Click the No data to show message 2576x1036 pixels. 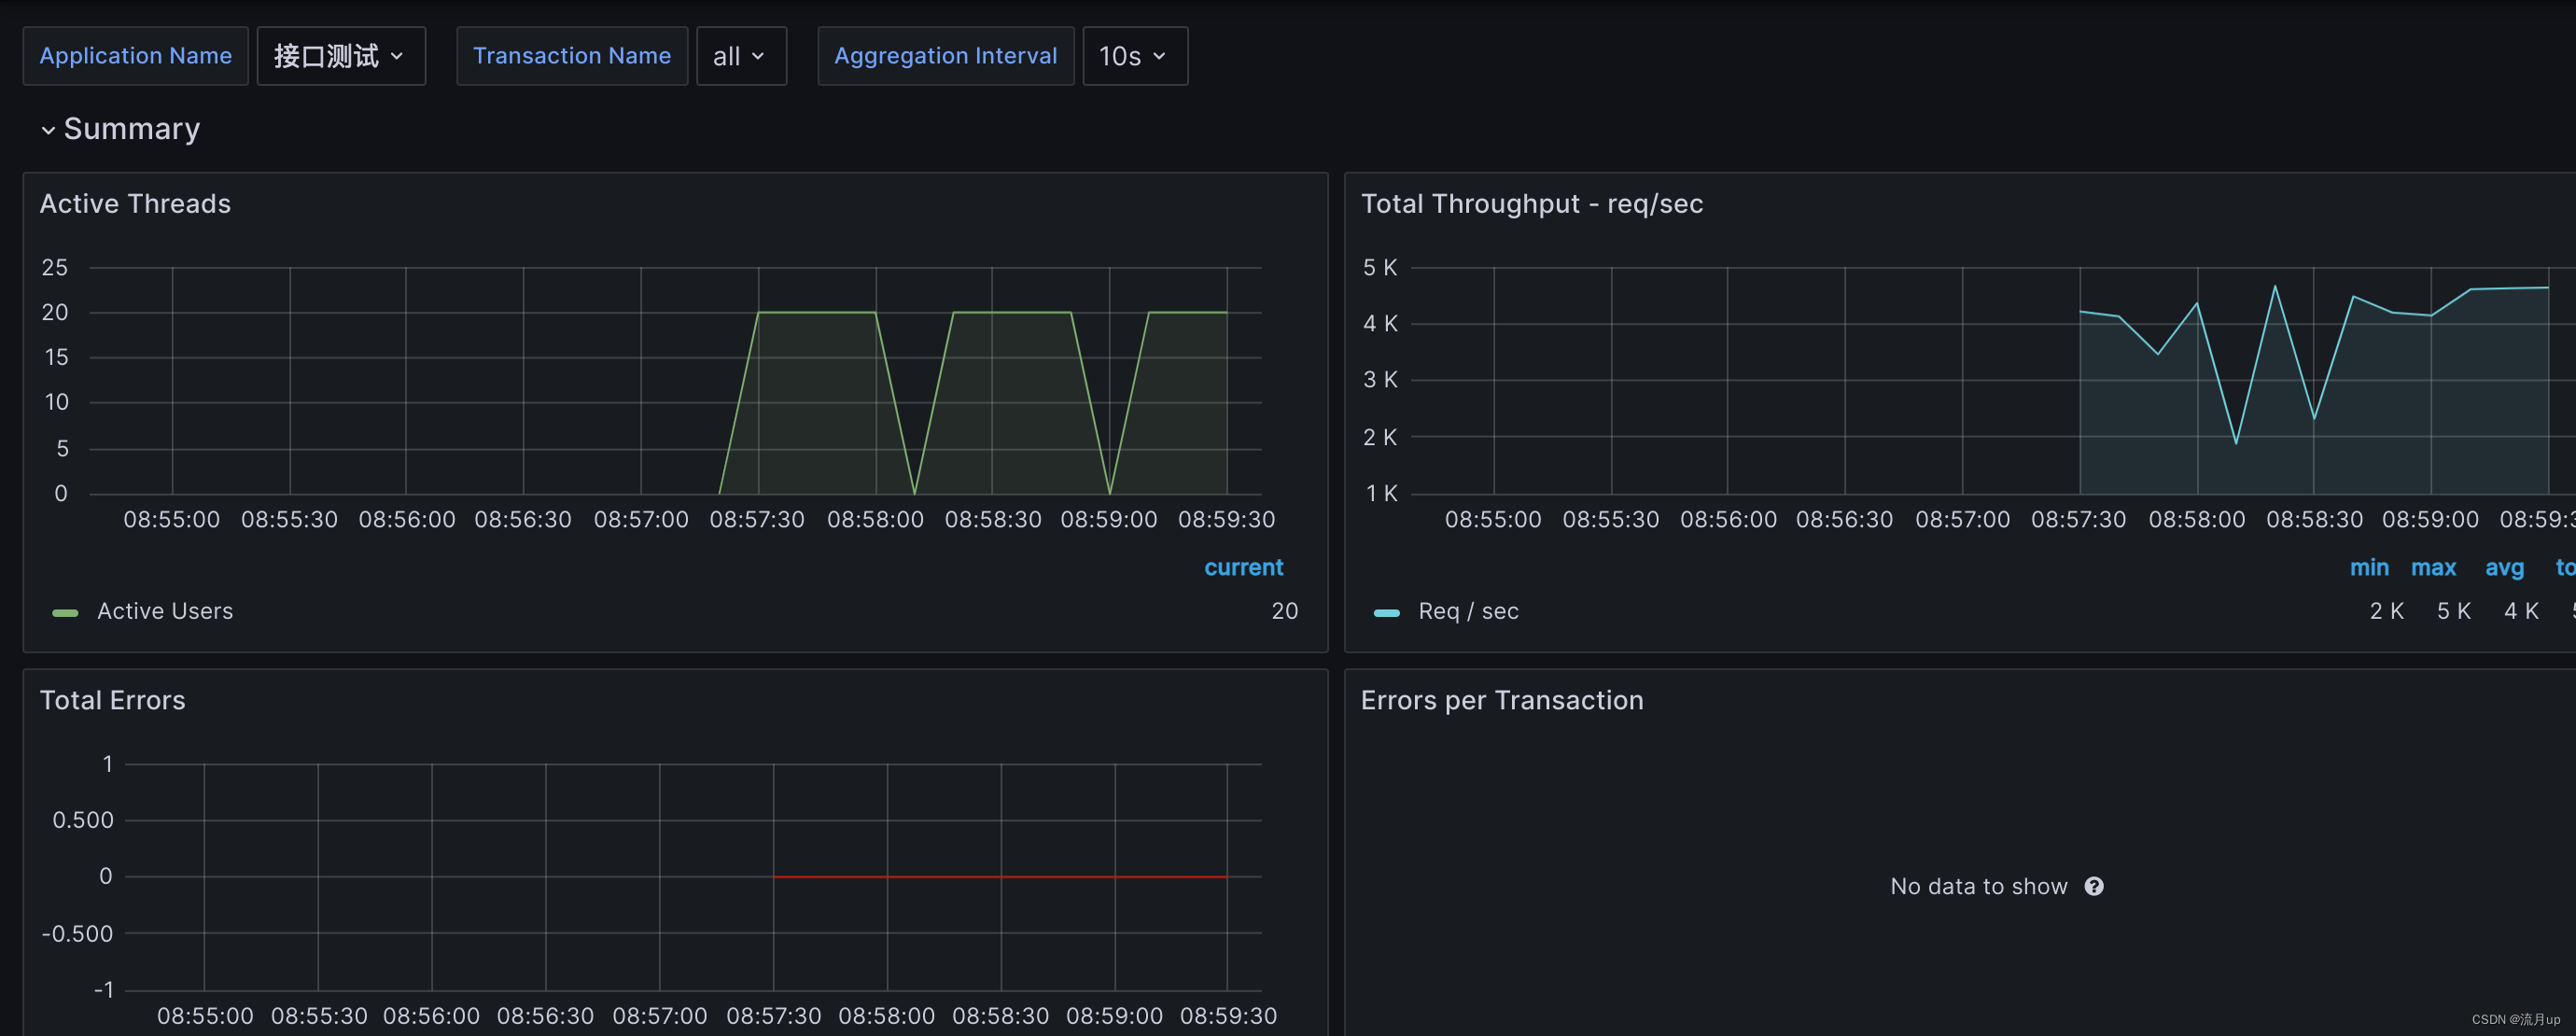click(1978, 886)
